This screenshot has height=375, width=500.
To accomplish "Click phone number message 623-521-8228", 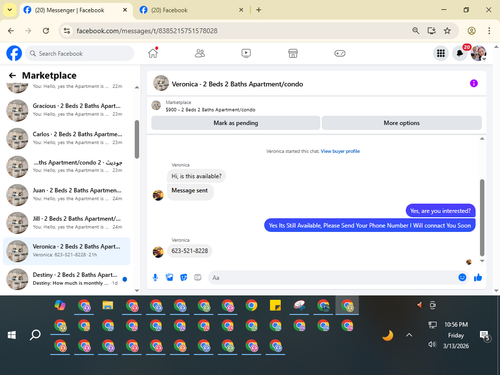I will 189,251.
